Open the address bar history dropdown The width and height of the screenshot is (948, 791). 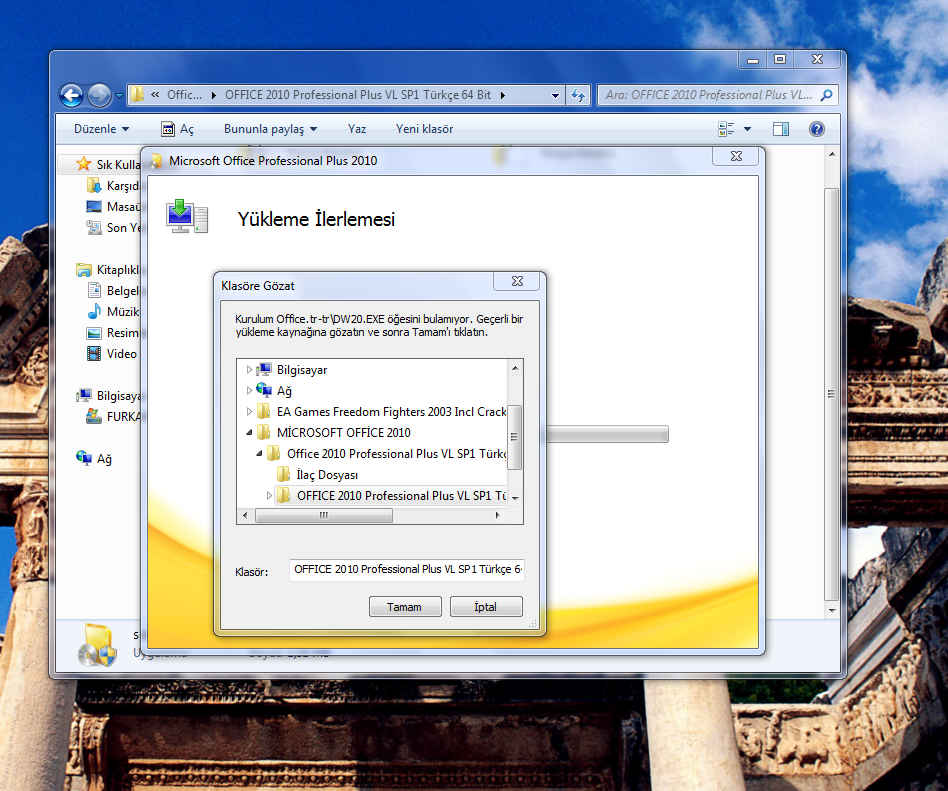[555, 95]
